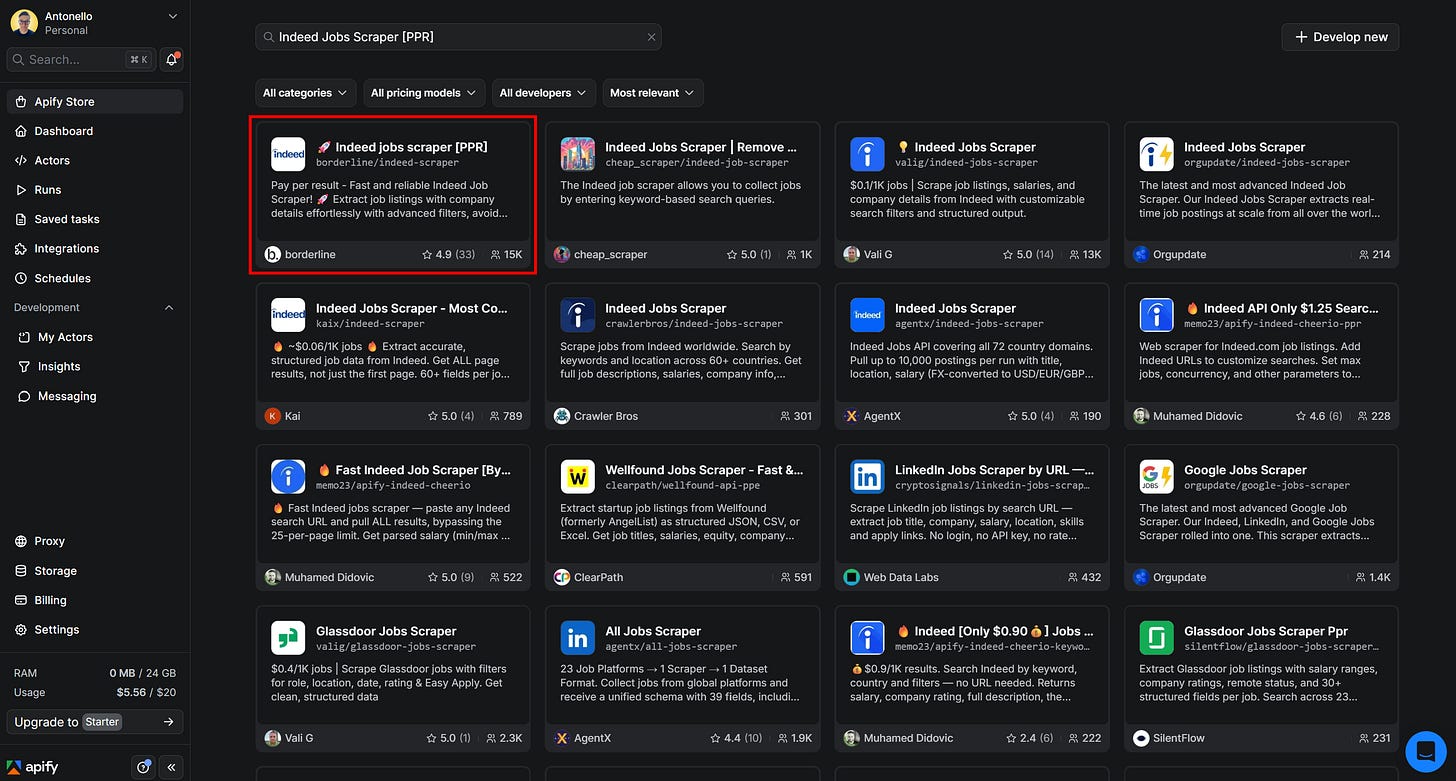
Task: Click the Proxy globe icon
Action: pos(21,541)
